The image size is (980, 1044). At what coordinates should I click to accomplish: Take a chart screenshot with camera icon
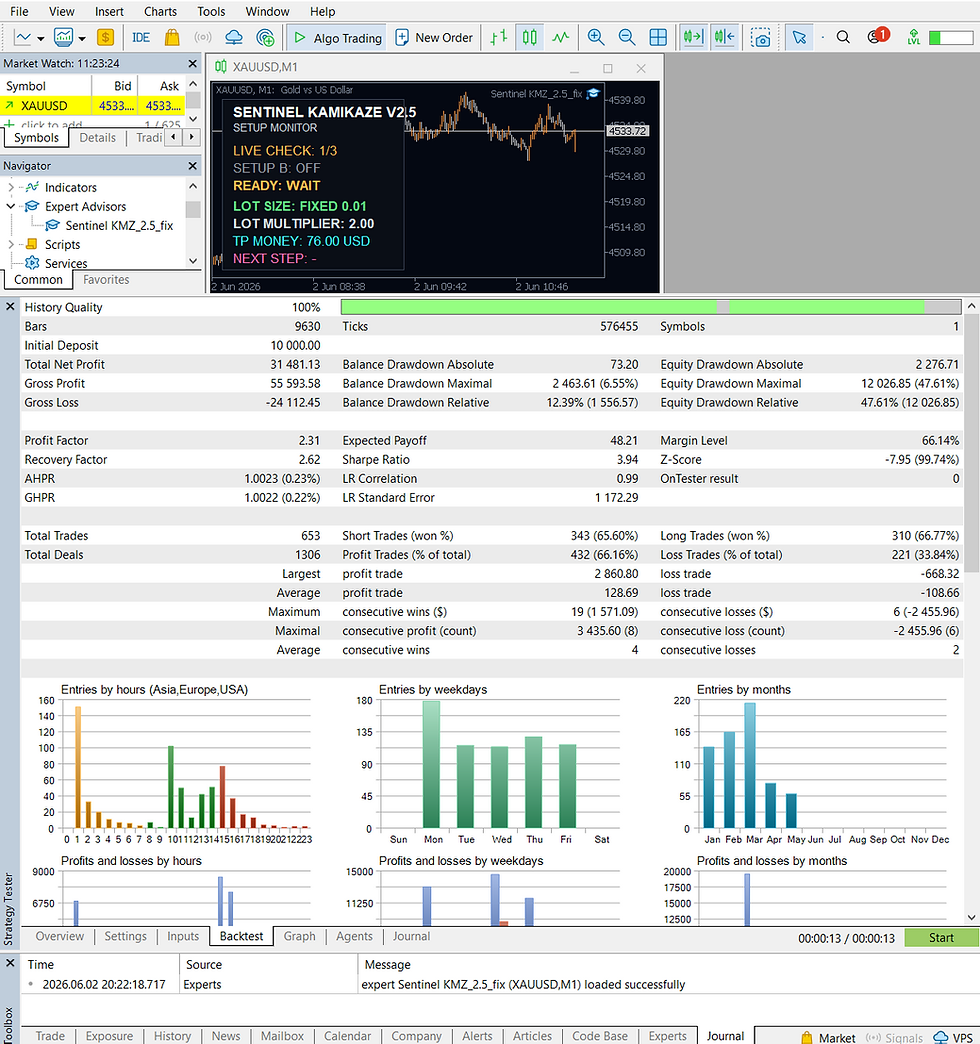[760, 37]
